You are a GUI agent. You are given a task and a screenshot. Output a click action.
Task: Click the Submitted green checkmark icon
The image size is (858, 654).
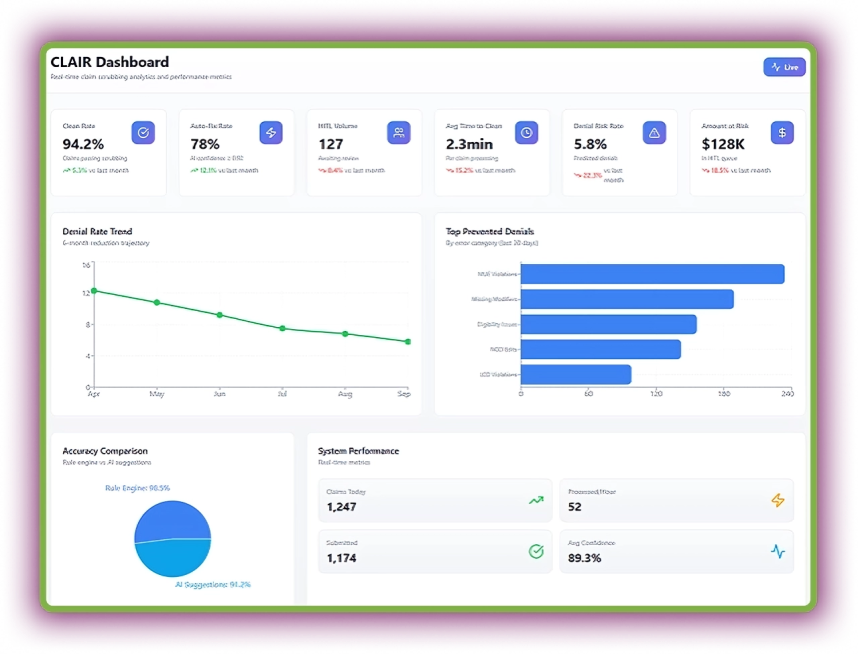[x=534, y=552]
